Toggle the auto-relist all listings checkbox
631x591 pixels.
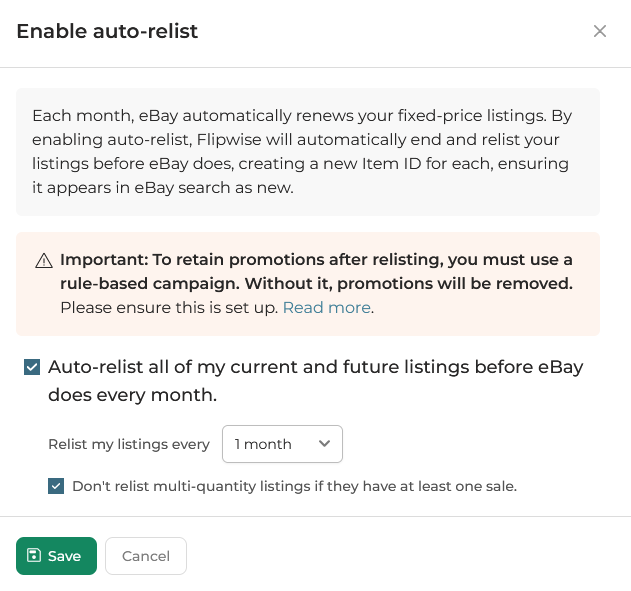click(32, 367)
